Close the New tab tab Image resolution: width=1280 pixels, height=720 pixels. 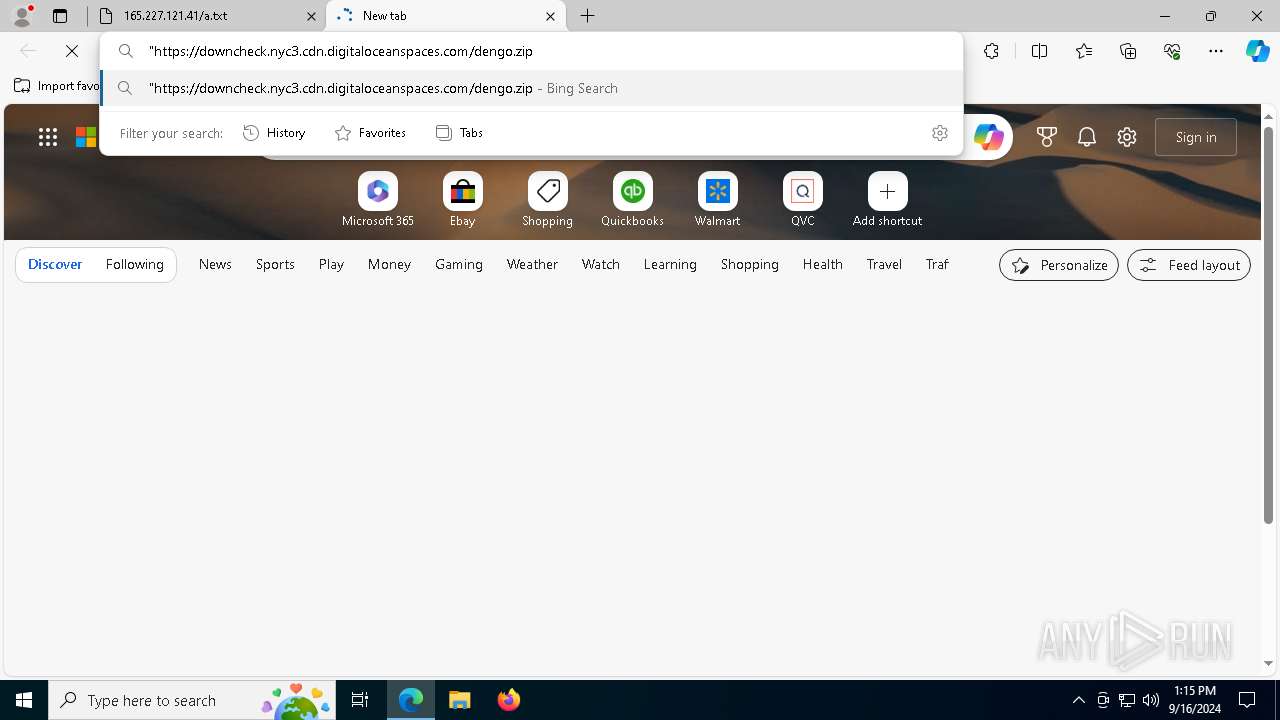tap(551, 16)
